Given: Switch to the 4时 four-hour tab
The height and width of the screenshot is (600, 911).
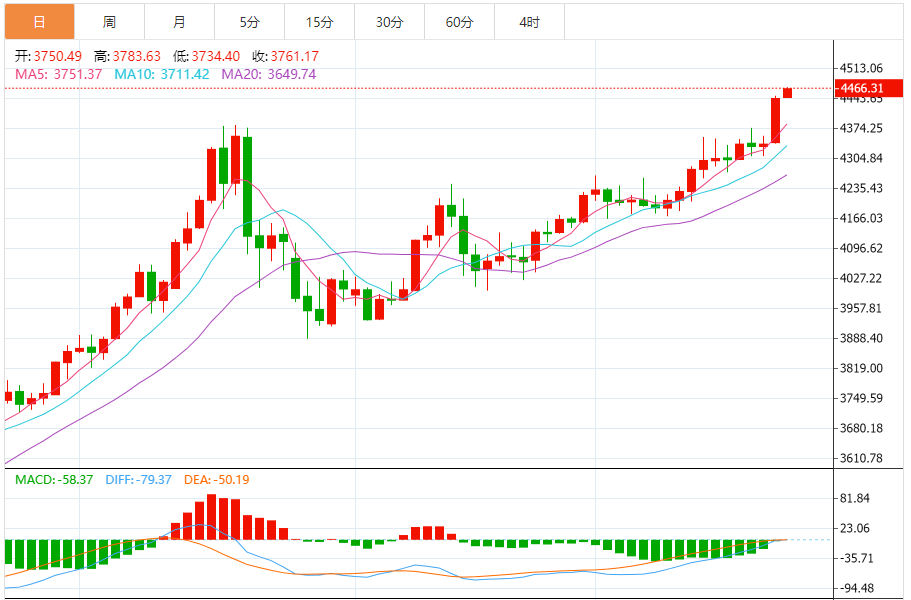Looking at the screenshot, I should pyautogui.click(x=529, y=21).
